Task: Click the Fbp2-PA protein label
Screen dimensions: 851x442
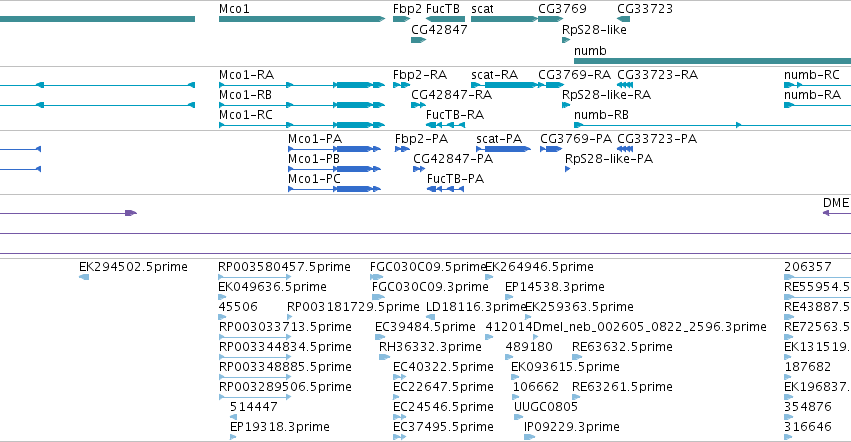Action: (421, 138)
